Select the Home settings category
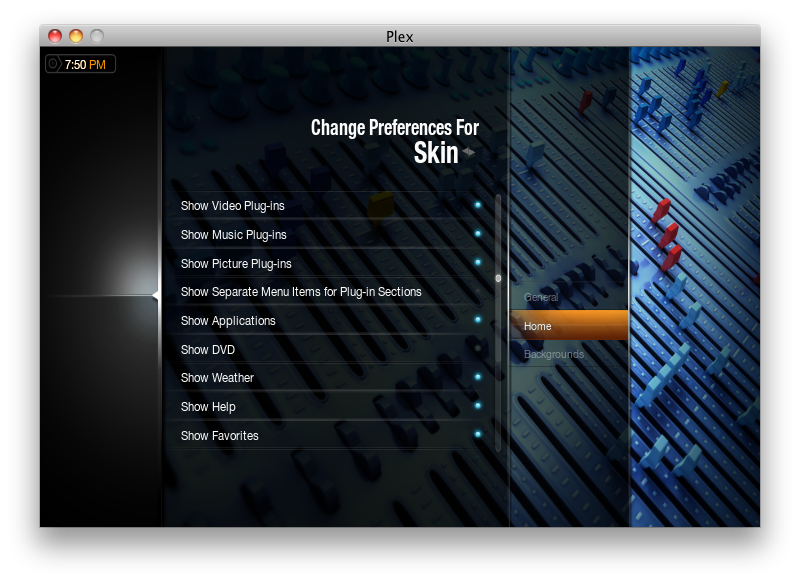The width and height of the screenshot is (800, 582). tap(568, 325)
